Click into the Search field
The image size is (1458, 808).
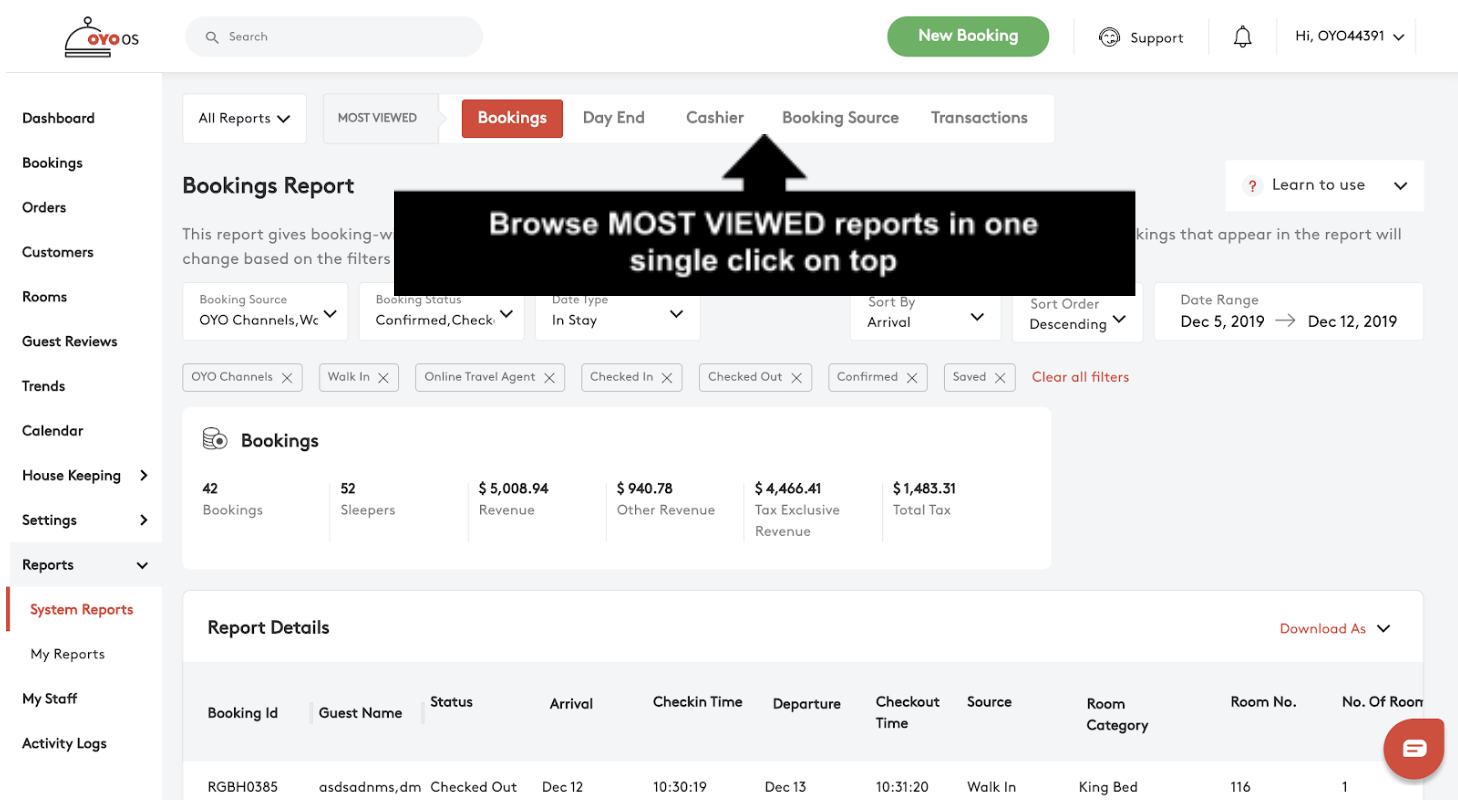click(334, 37)
